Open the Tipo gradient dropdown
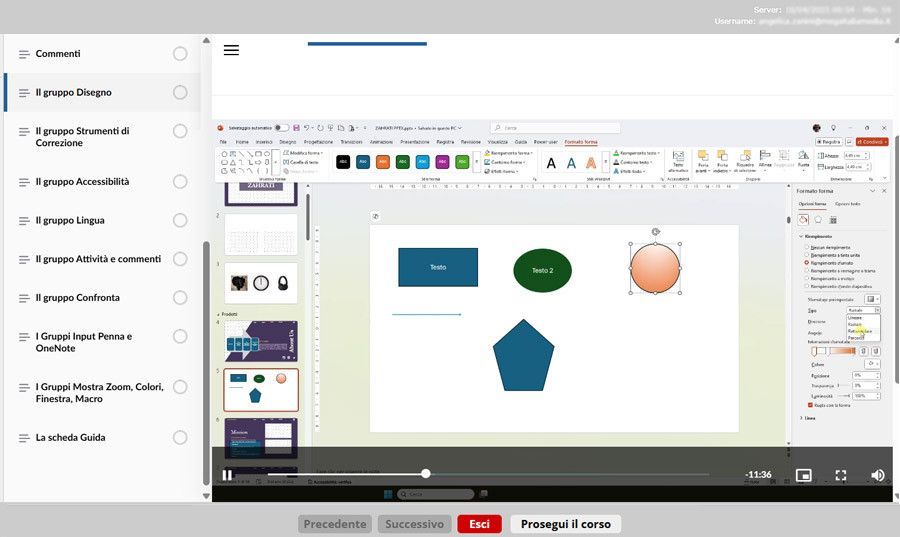The height and width of the screenshot is (537, 900). pyautogui.click(x=863, y=310)
